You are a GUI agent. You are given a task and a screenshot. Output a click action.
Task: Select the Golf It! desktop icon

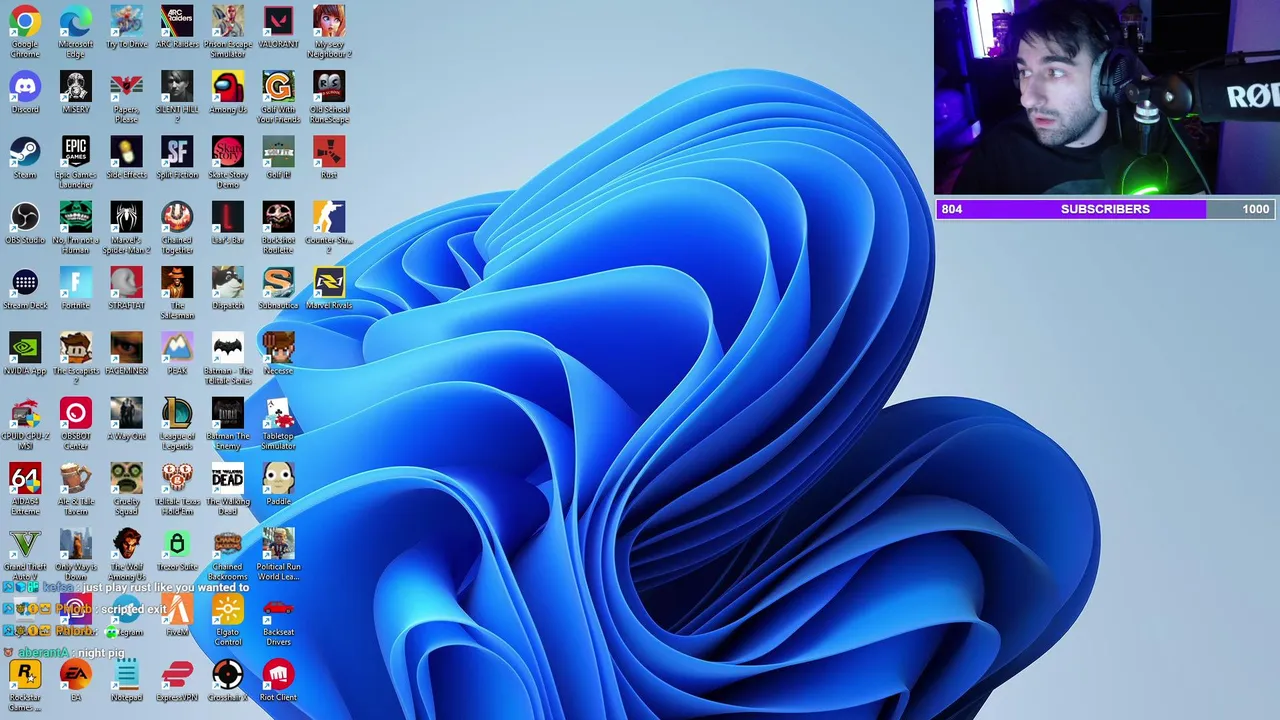click(278, 152)
